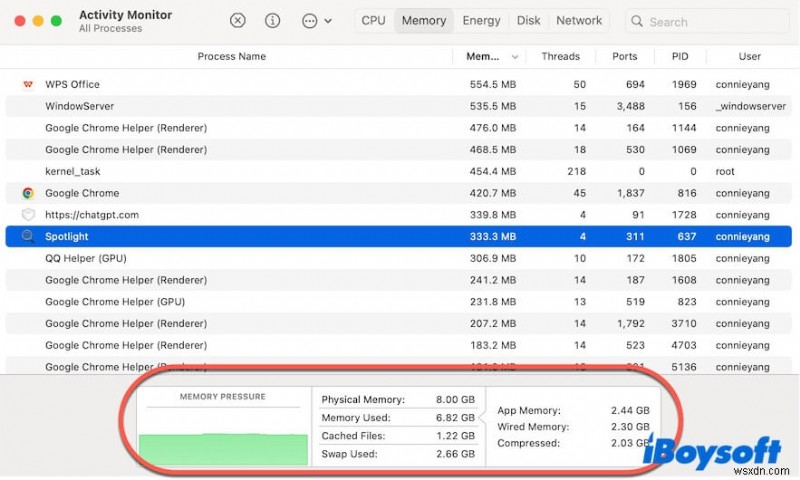Click the App Memory 2.44 GB value
This screenshot has height=480, width=800.
click(630, 410)
